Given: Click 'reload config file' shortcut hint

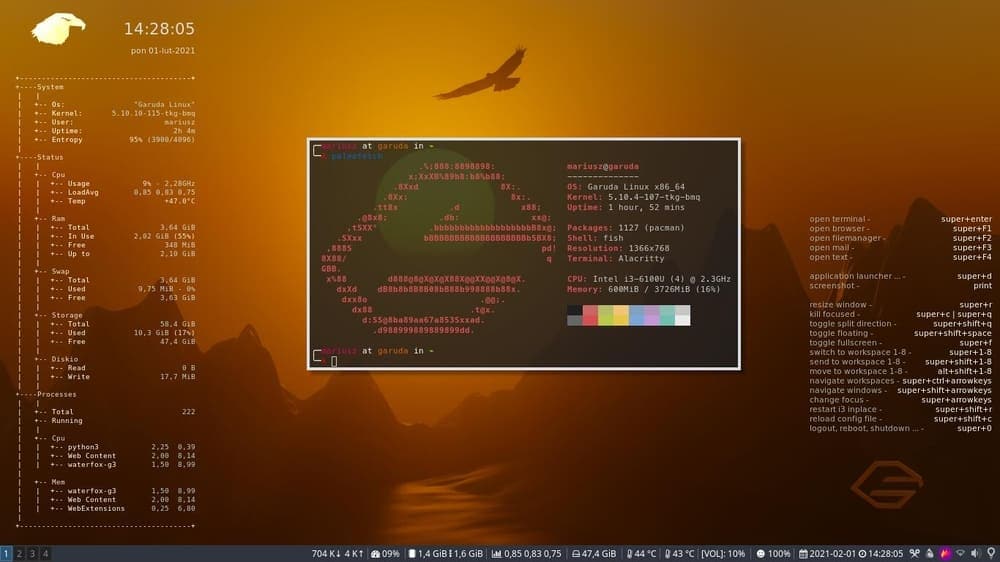Looking at the screenshot, I should click(x=901, y=419).
